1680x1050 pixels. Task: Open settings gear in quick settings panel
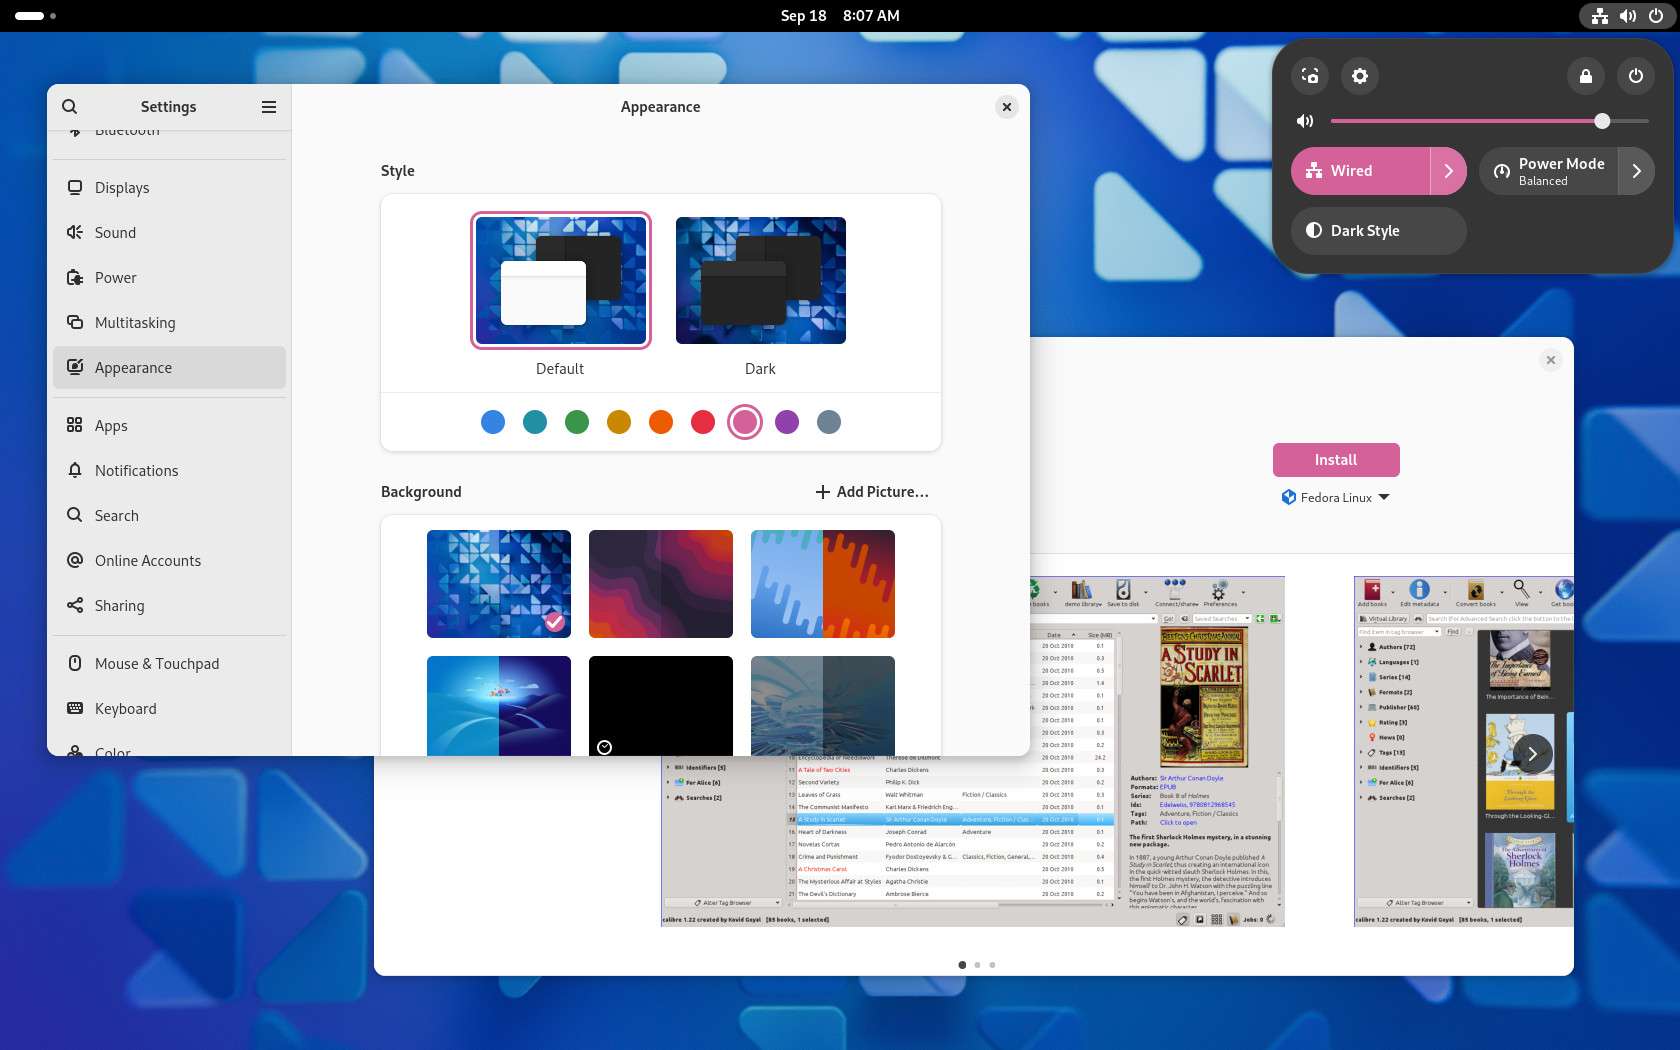click(1360, 76)
